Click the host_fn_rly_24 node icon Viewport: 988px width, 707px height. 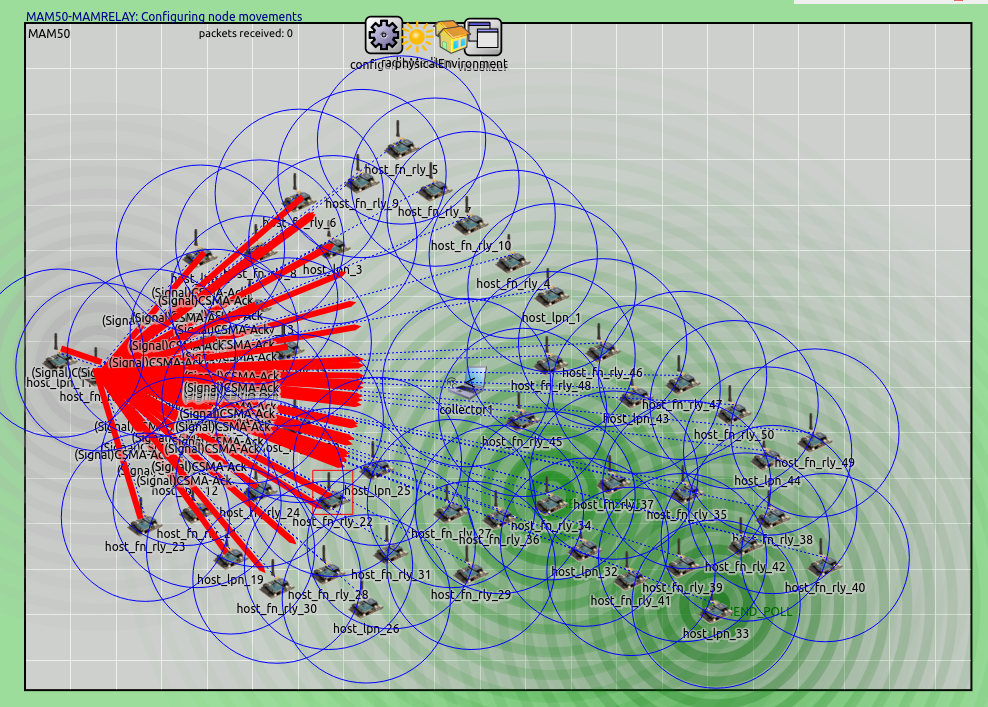click(260, 485)
